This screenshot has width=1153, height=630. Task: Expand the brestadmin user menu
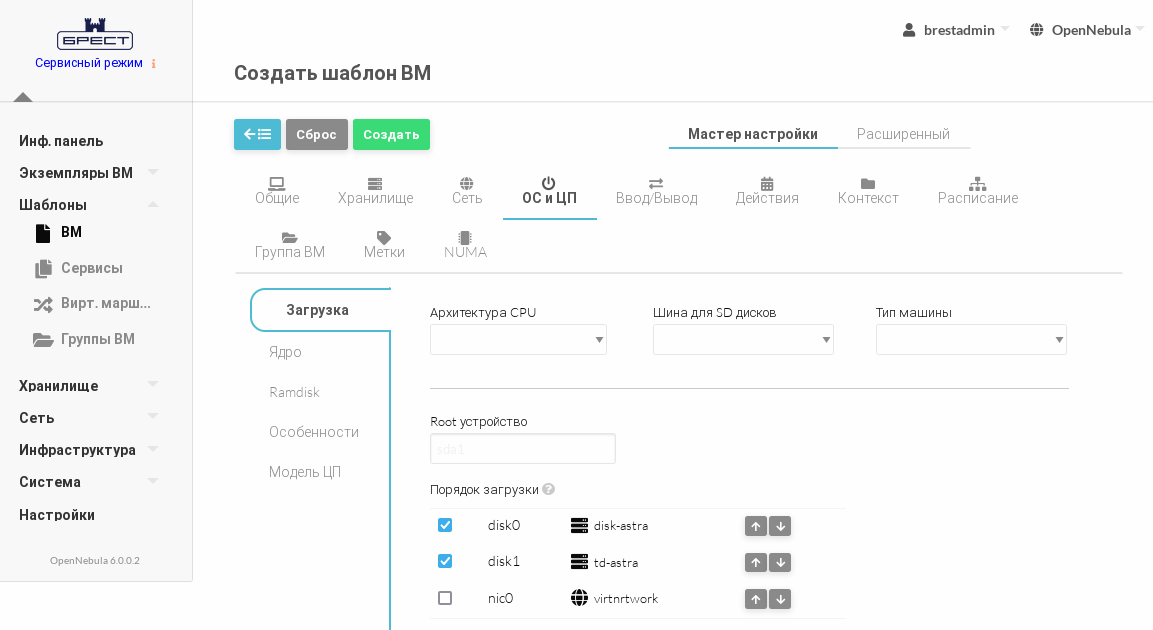click(x=957, y=30)
